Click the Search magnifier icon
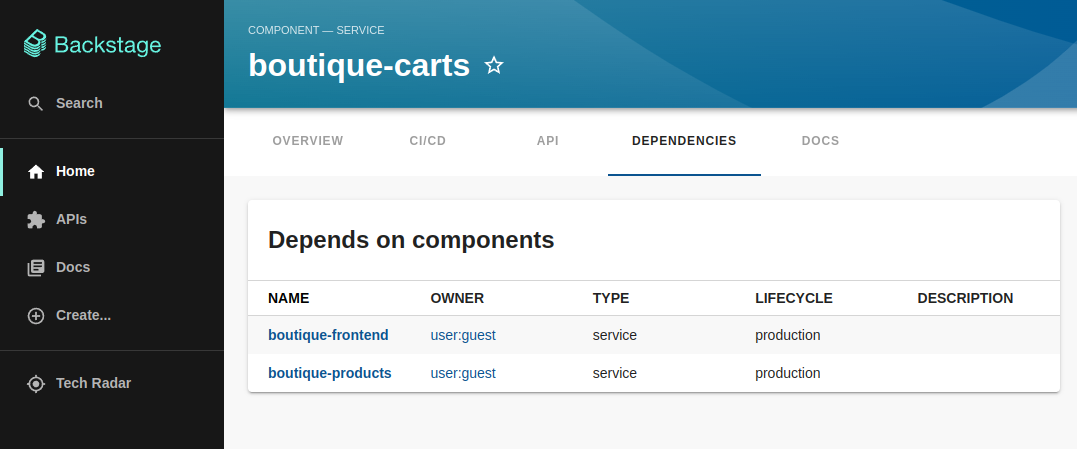Screen dimensions: 1077x449 (36, 103)
